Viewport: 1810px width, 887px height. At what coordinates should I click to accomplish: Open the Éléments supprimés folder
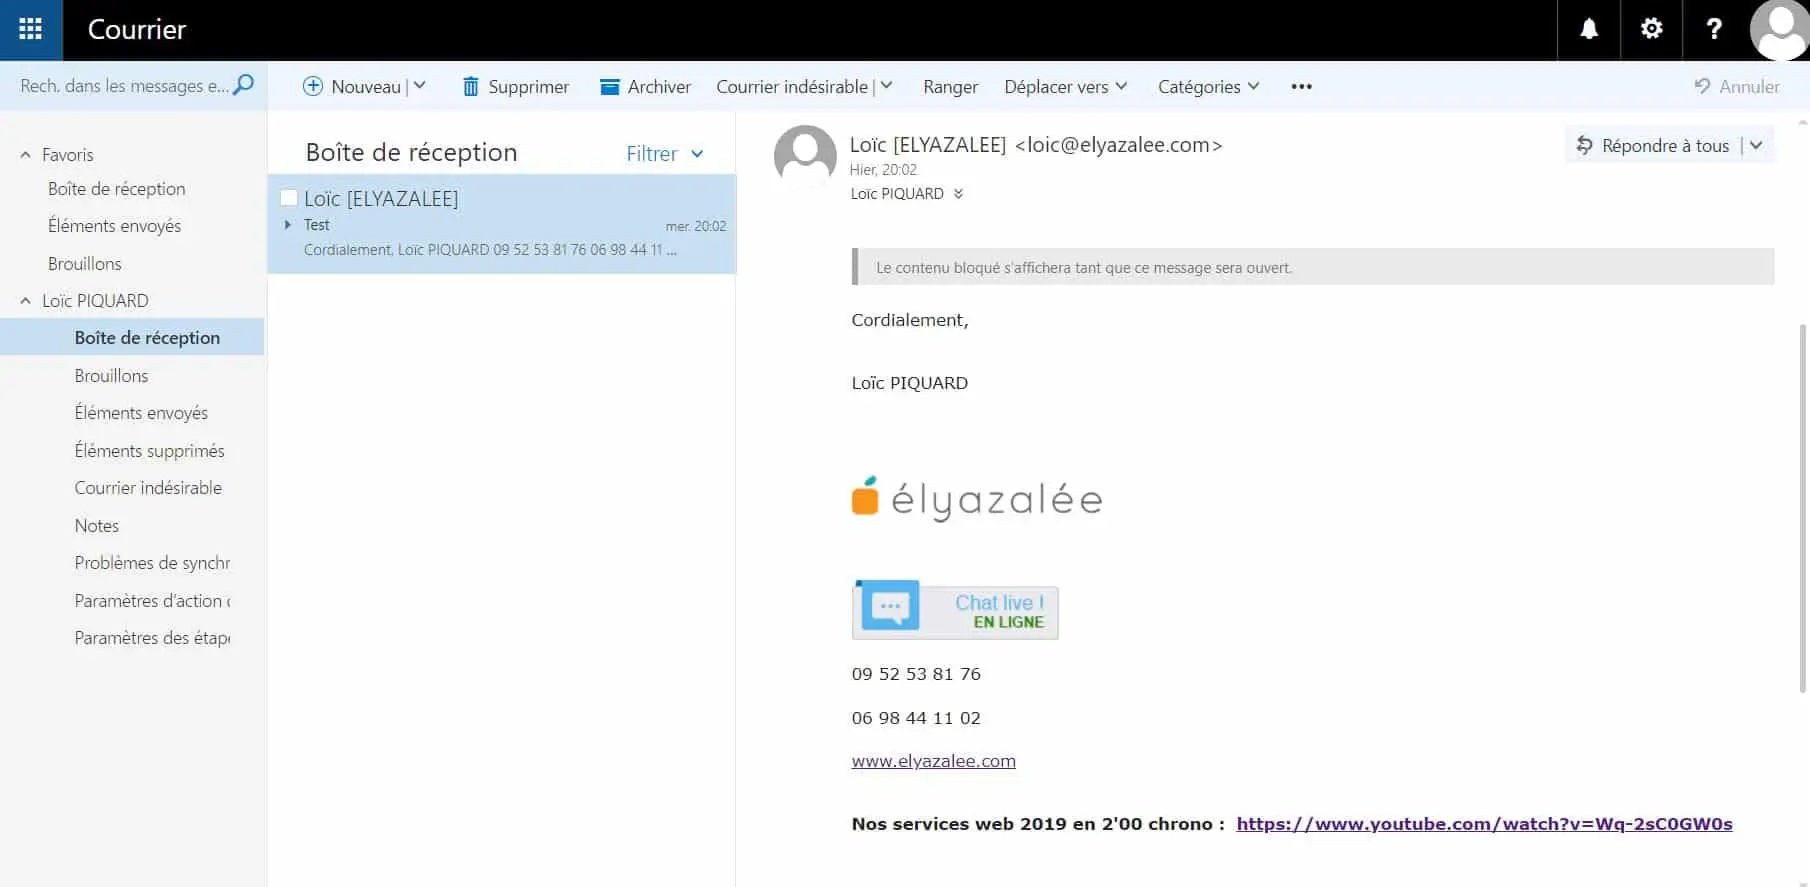click(x=150, y=451)
